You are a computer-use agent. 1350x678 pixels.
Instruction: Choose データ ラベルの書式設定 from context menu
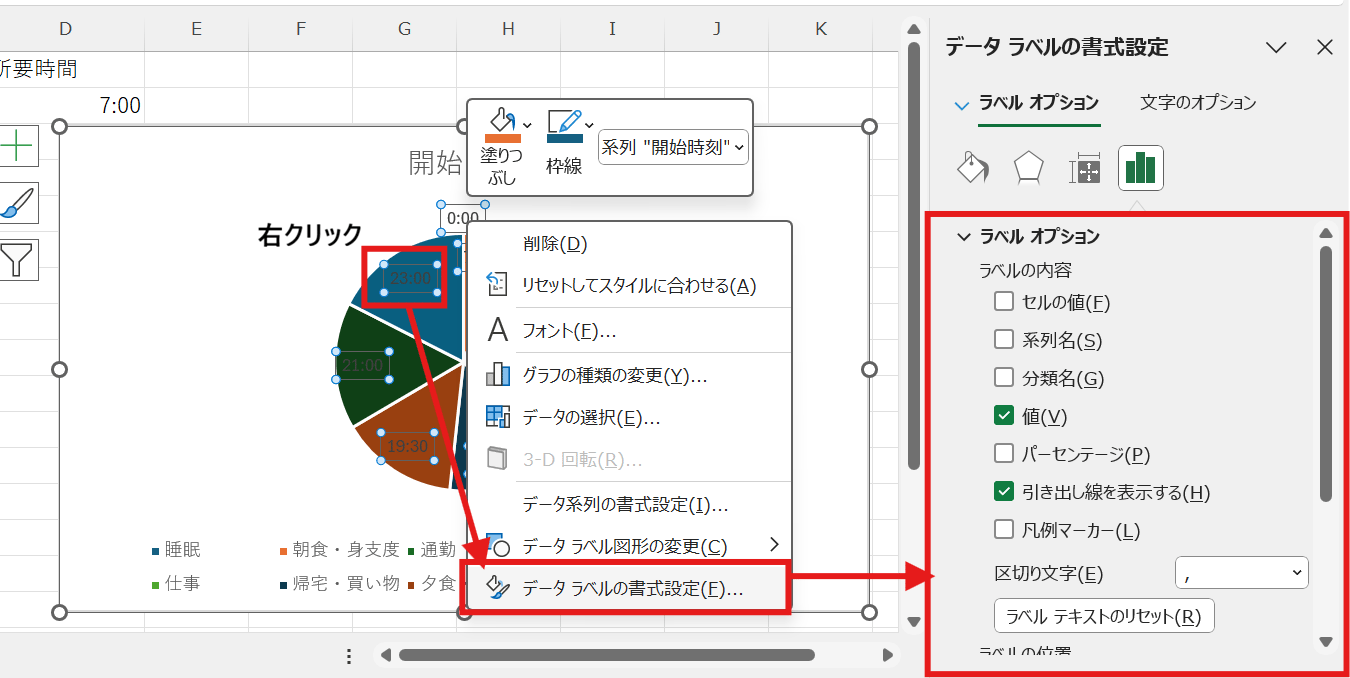tap(632, 589)
